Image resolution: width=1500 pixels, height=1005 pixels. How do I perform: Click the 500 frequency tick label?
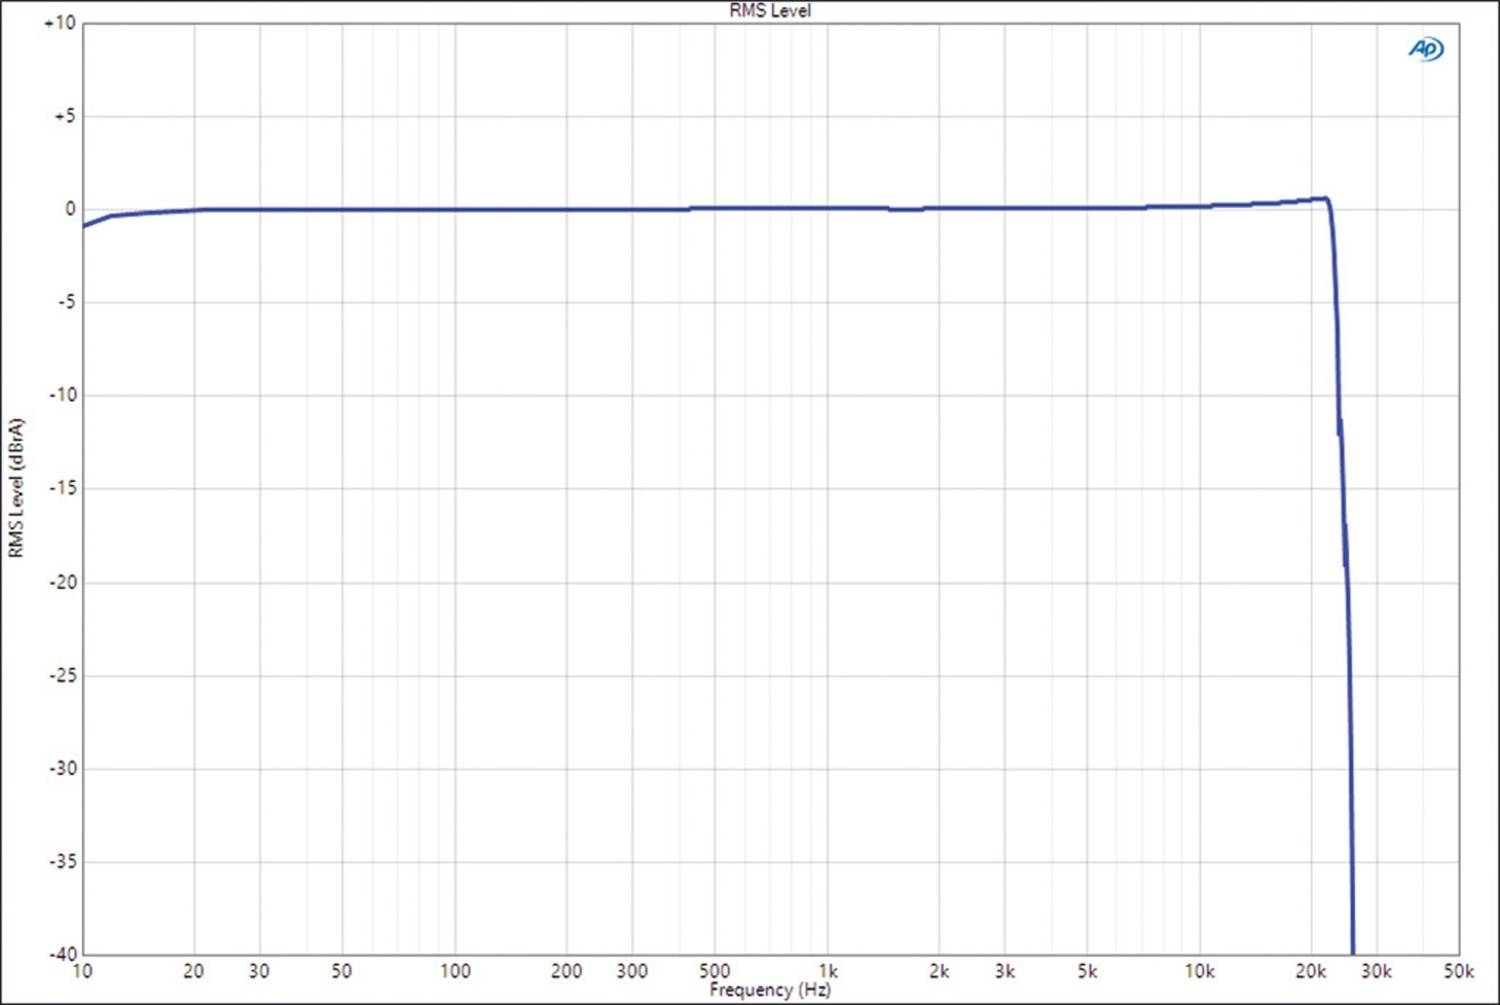(715, 971)
